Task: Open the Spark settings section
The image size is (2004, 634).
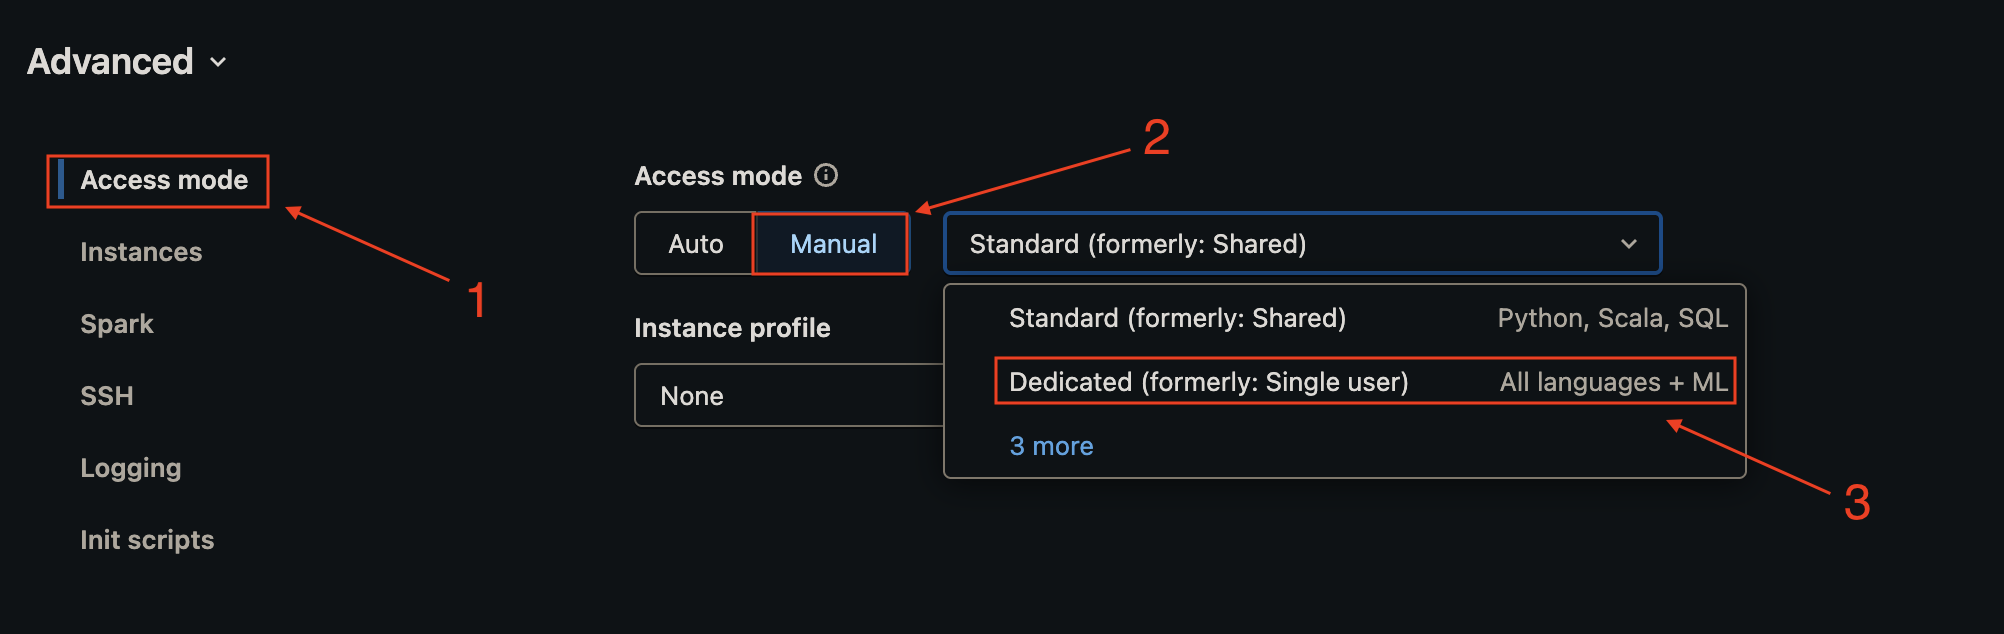Action: 116,324
